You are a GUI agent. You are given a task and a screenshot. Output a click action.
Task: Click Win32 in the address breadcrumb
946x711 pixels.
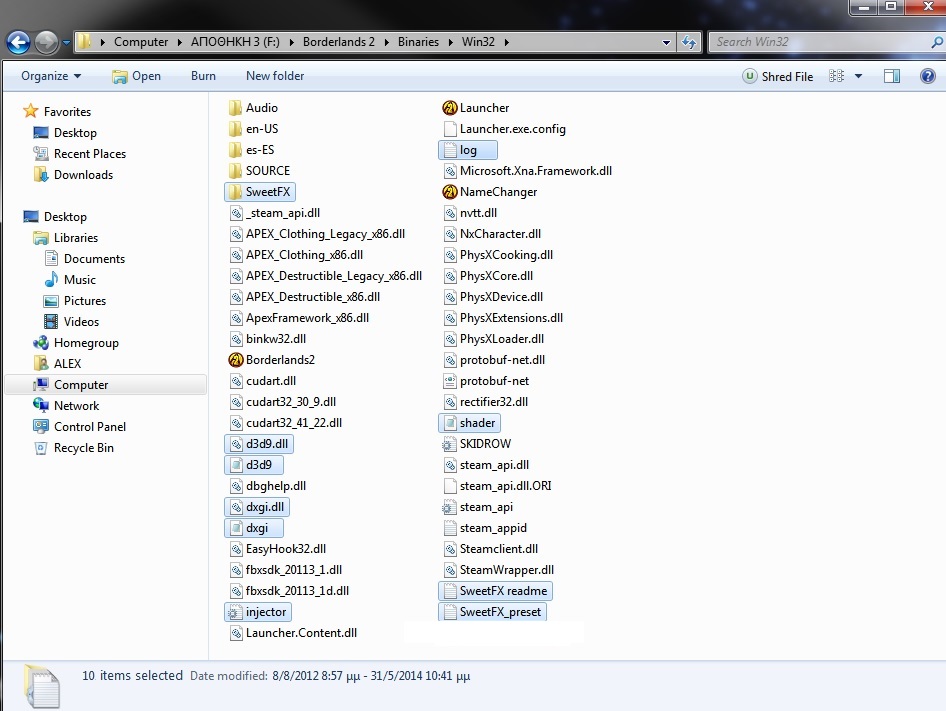478,42
